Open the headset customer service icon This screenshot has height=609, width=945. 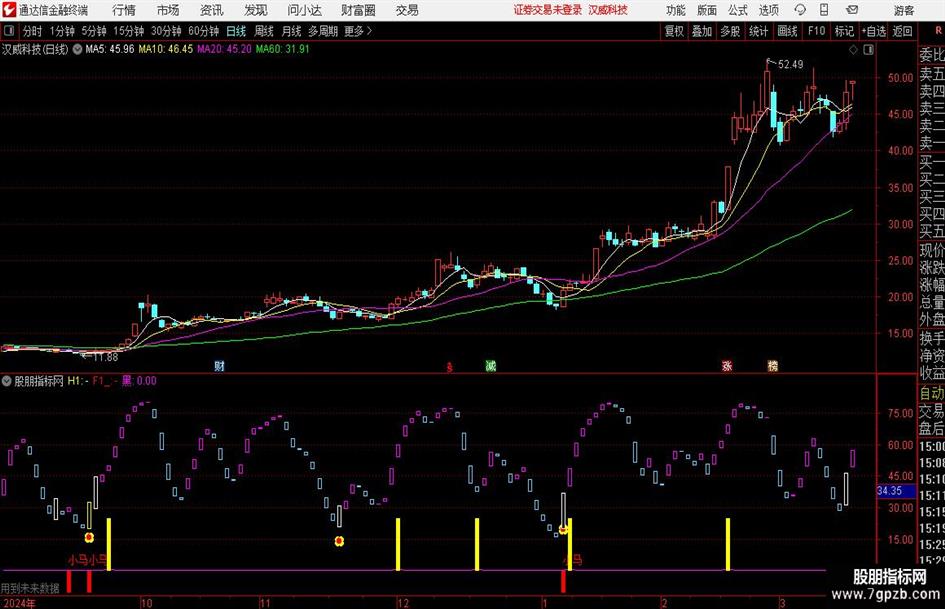coord(800,10)
